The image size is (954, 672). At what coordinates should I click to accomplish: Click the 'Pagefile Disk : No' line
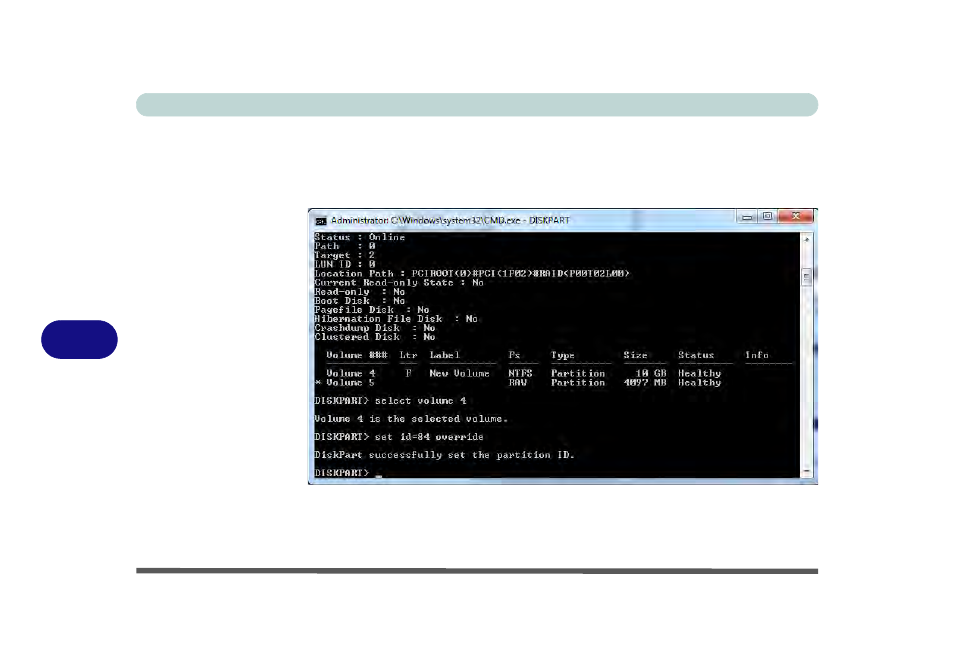(x=372, y=310)
